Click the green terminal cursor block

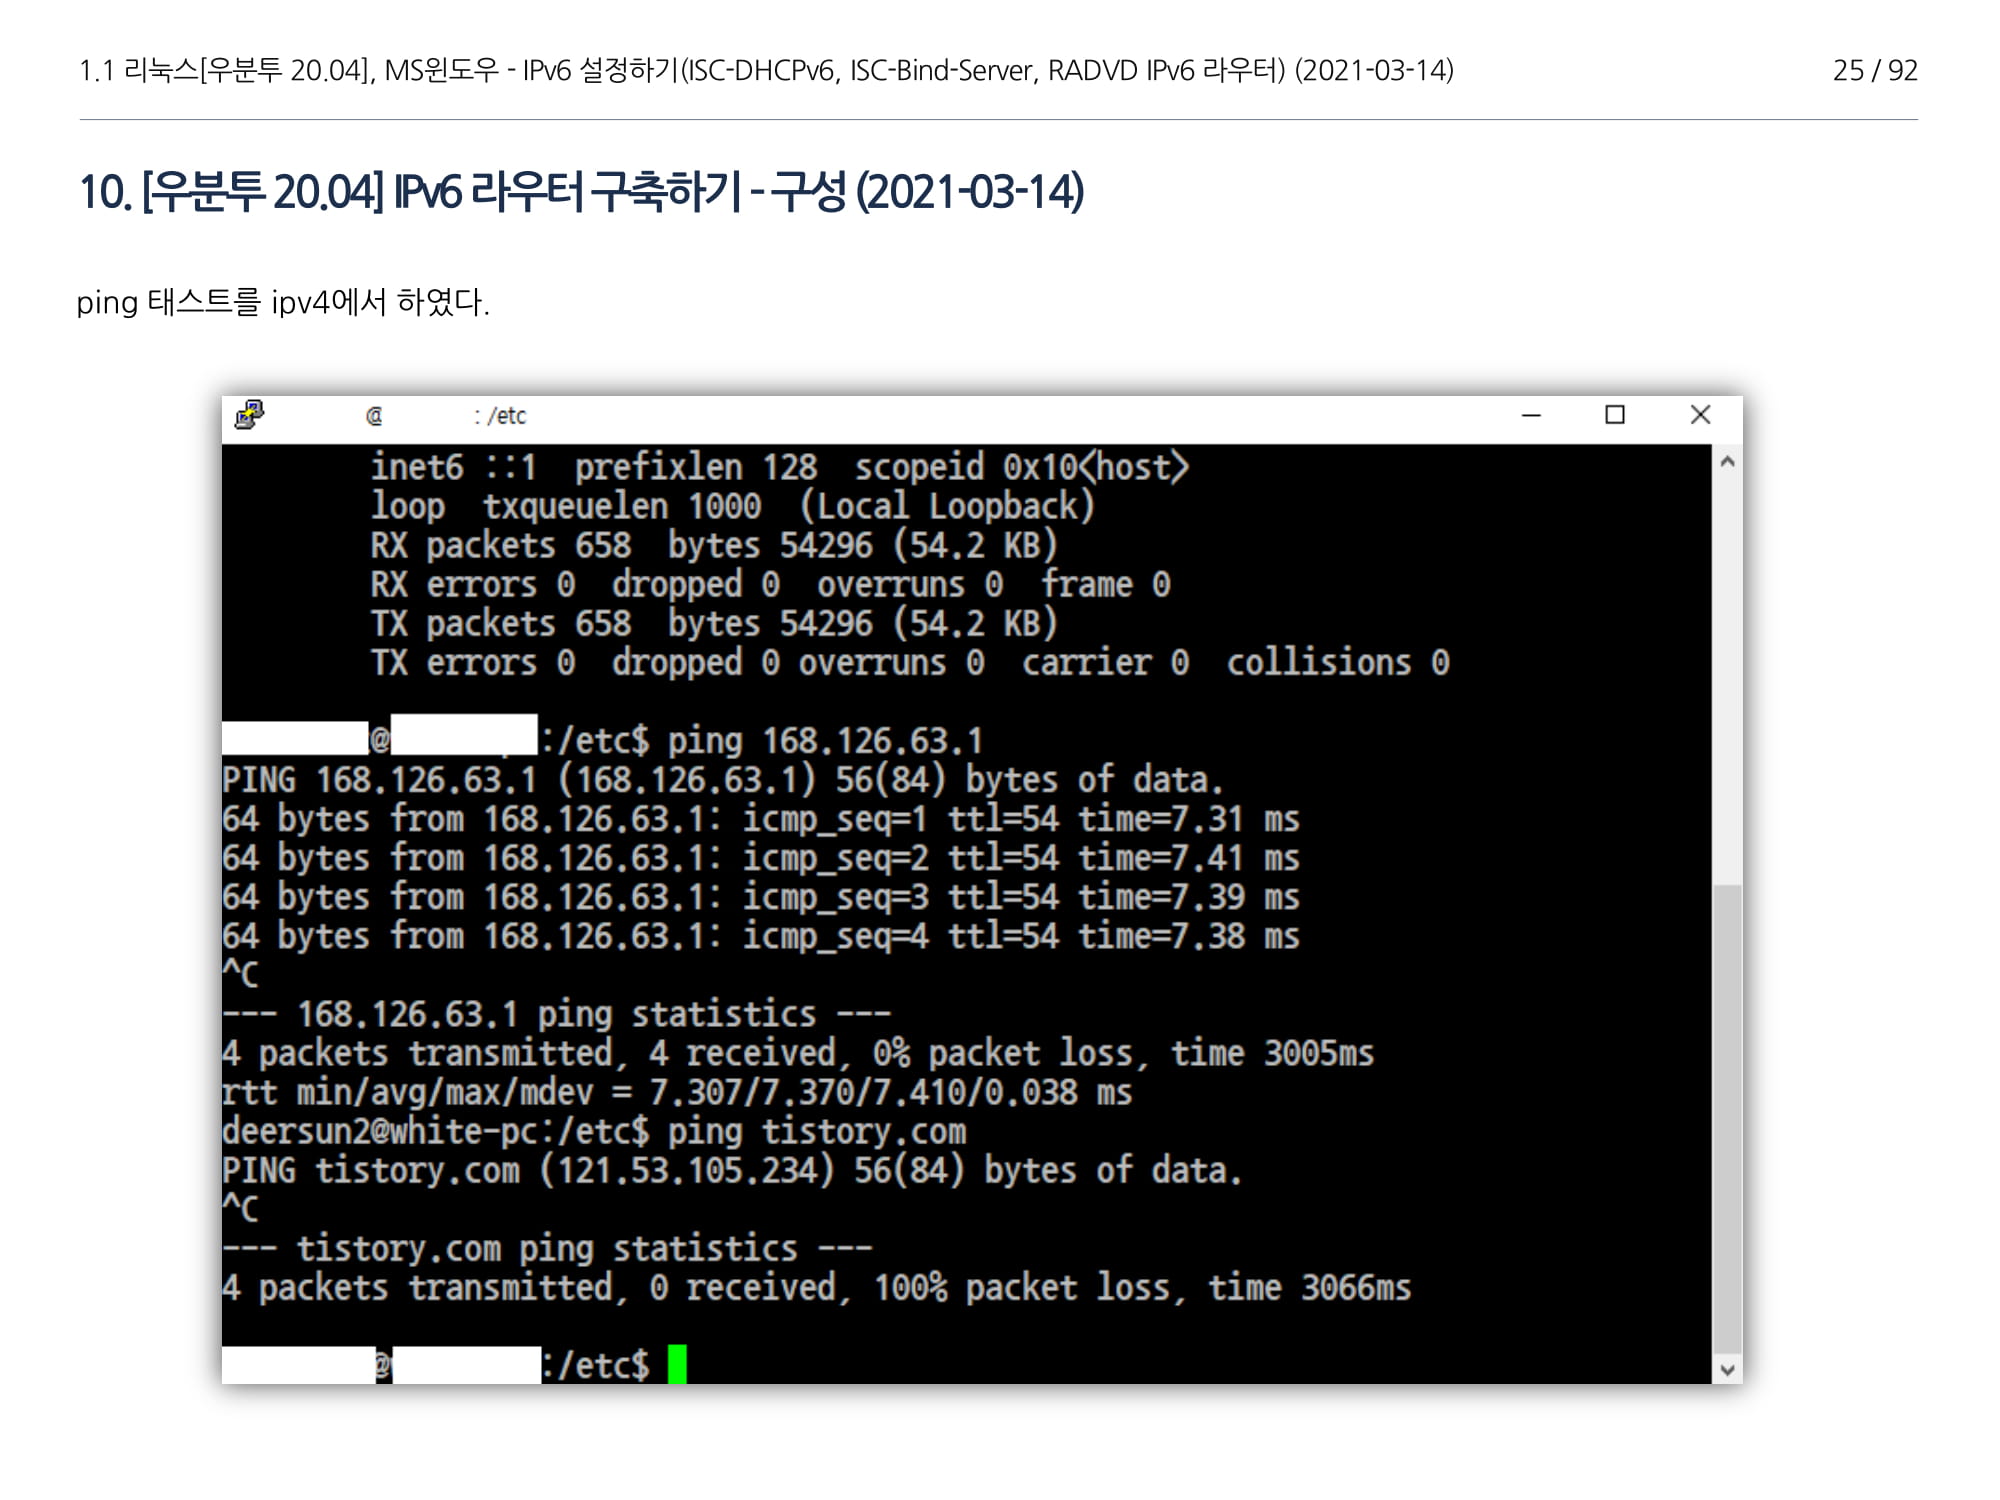point(677,1364)
